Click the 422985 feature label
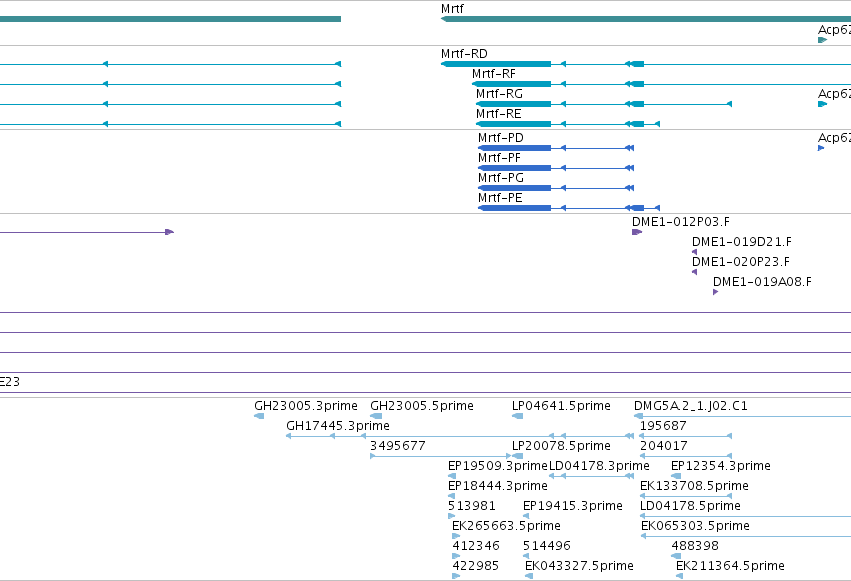The image size is (851, 581). pos(475,566)
